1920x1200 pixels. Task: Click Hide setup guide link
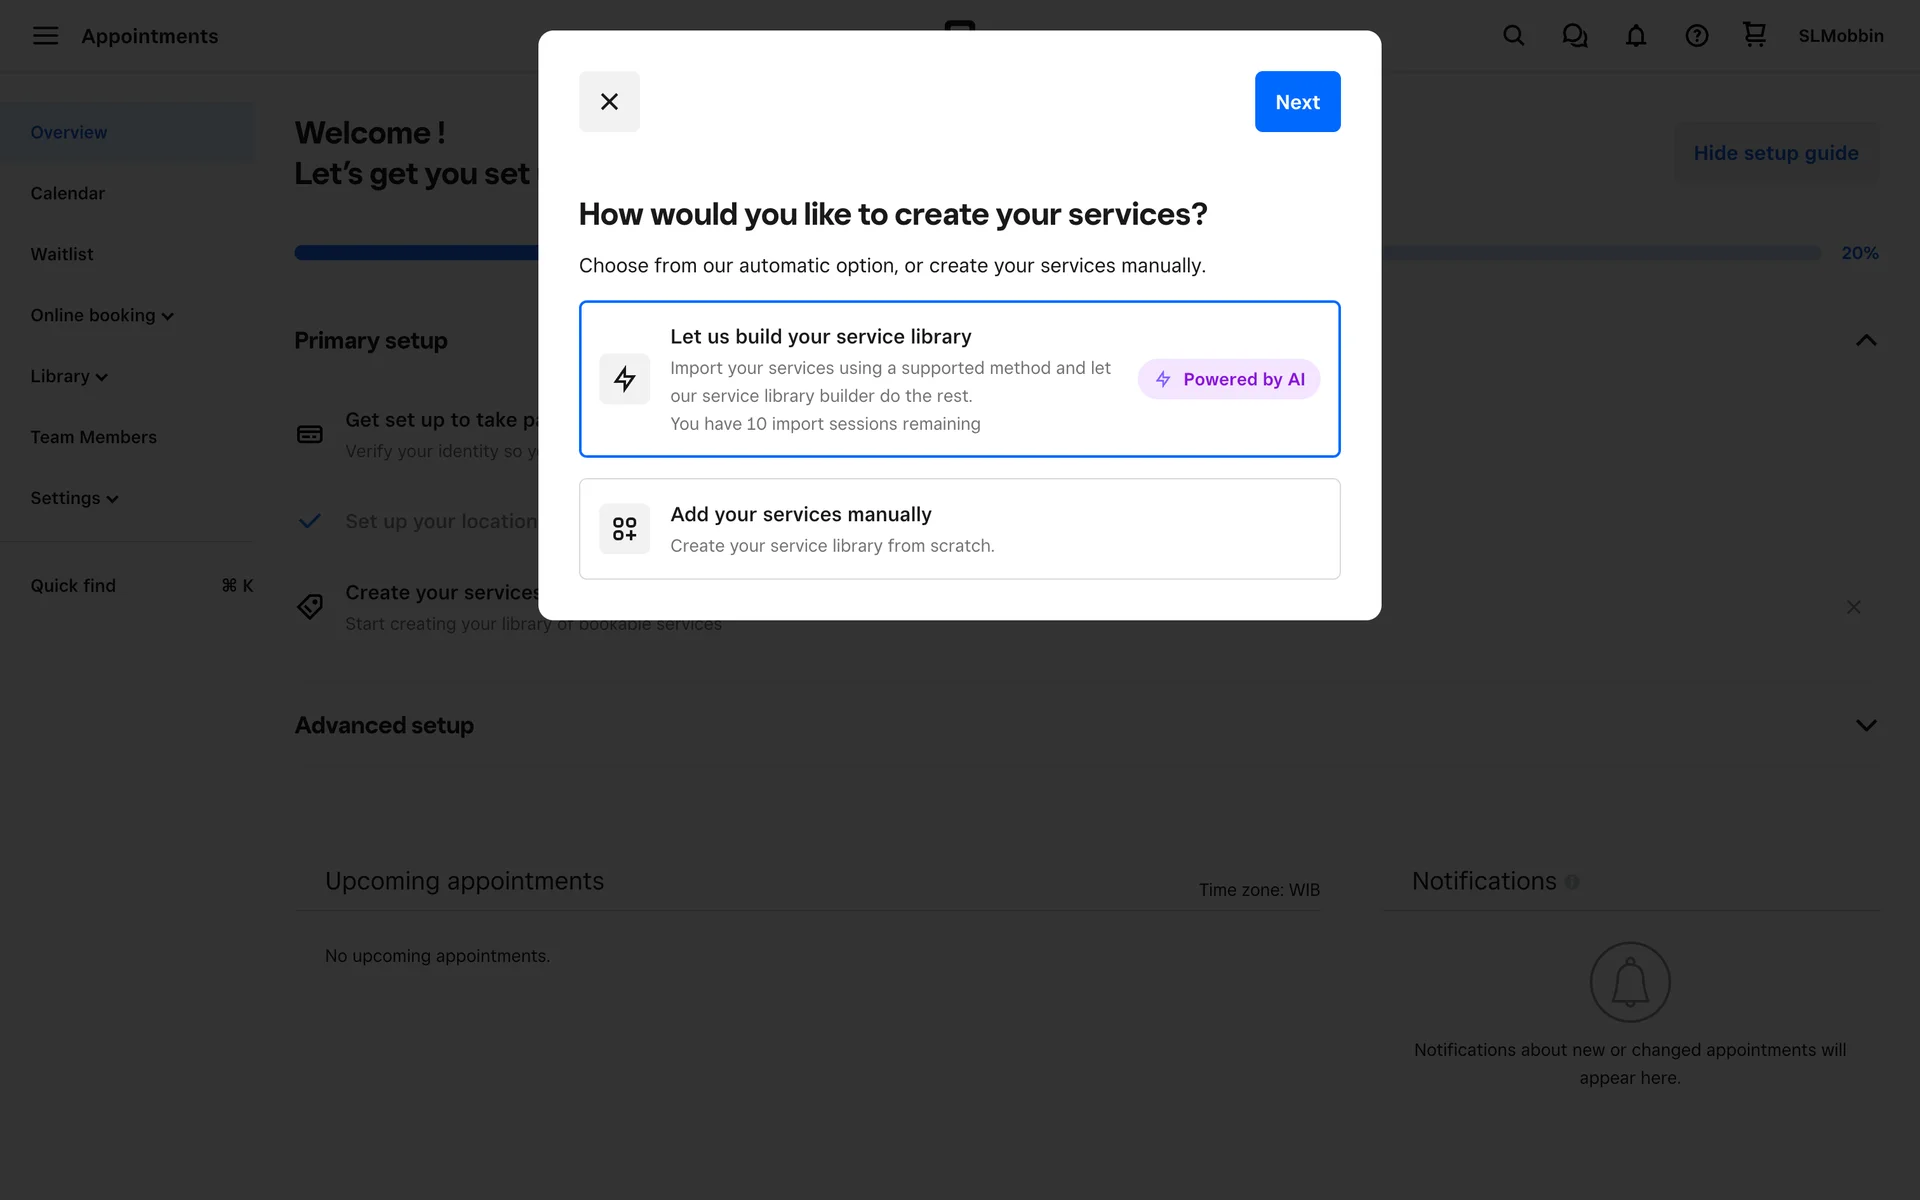(1775, 153)
